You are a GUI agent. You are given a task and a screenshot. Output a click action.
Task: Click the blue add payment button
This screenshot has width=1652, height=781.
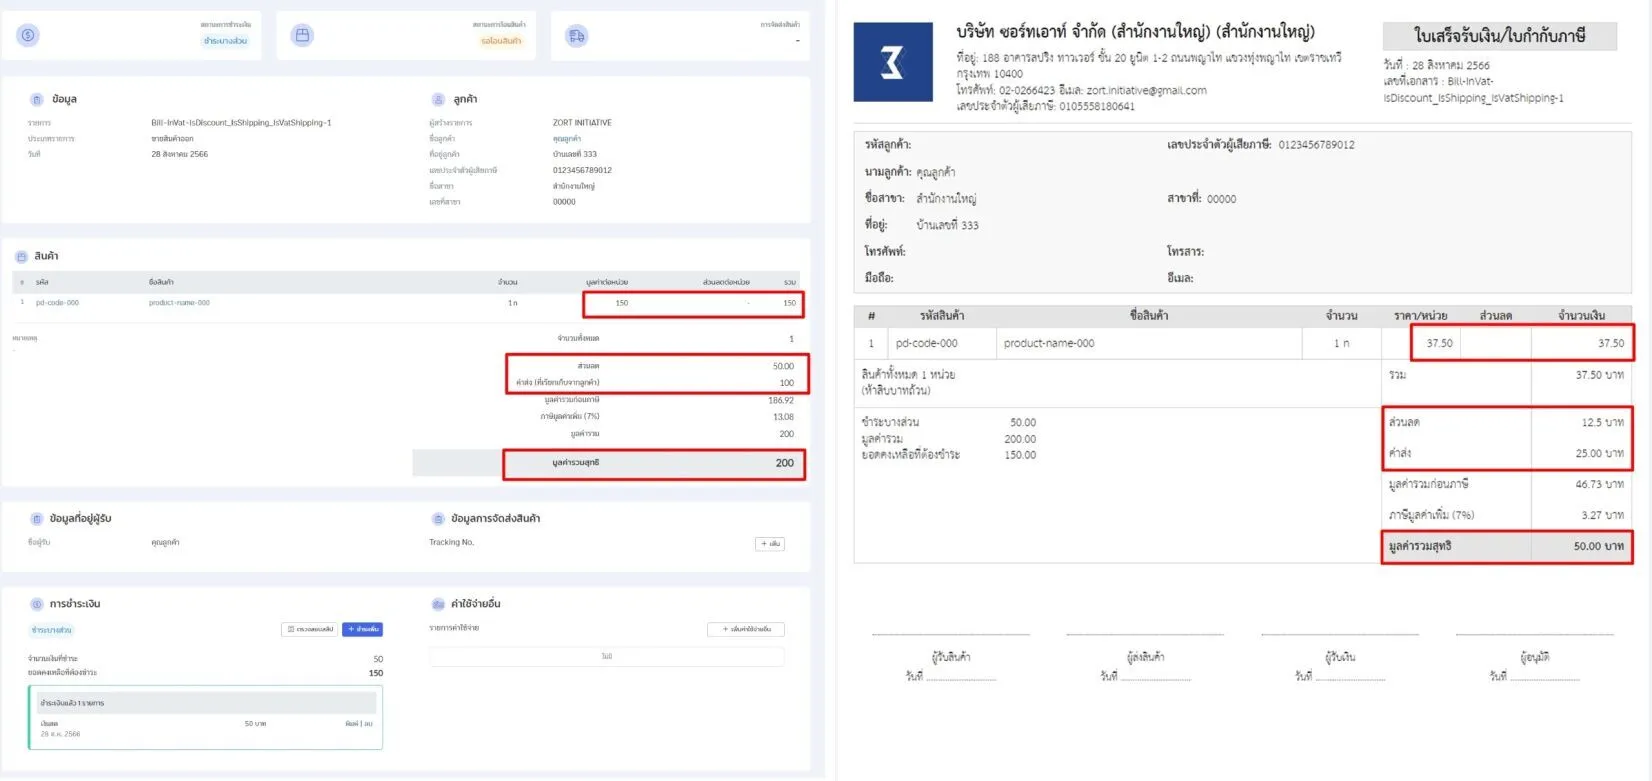(362, 630)
